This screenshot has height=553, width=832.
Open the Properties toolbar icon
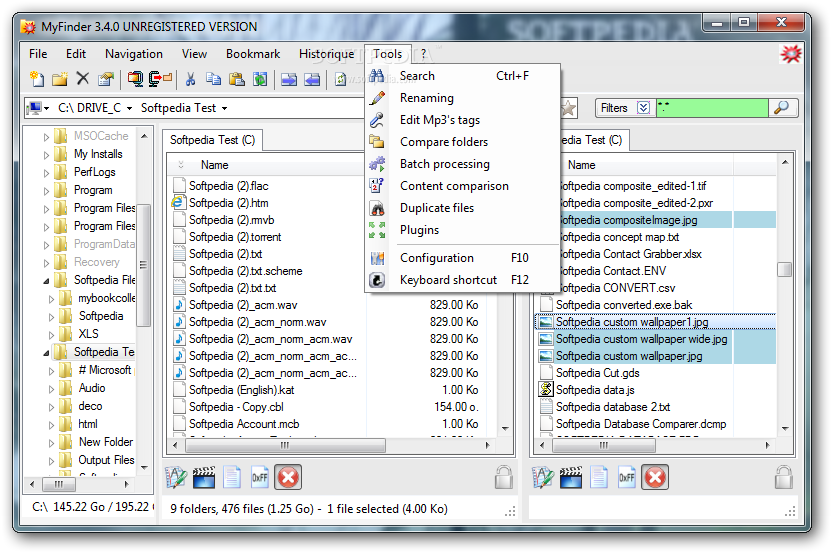pos(106,79)
